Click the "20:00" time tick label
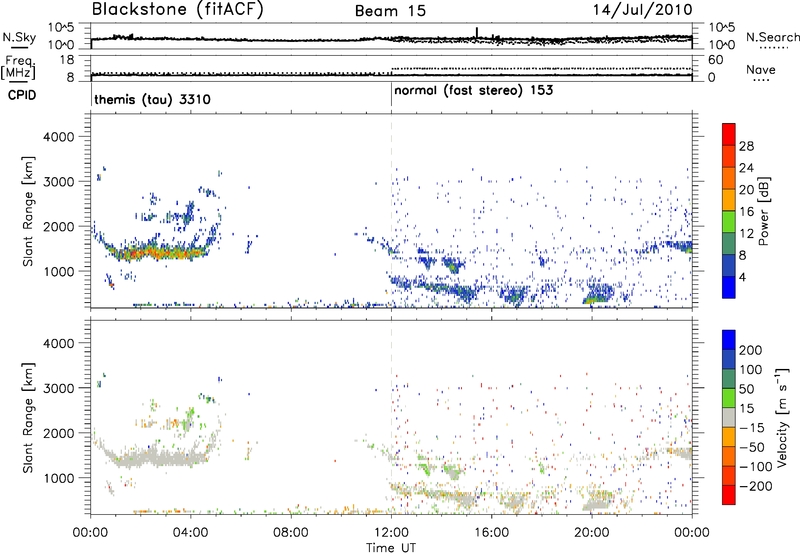 (x=591, y=533)
